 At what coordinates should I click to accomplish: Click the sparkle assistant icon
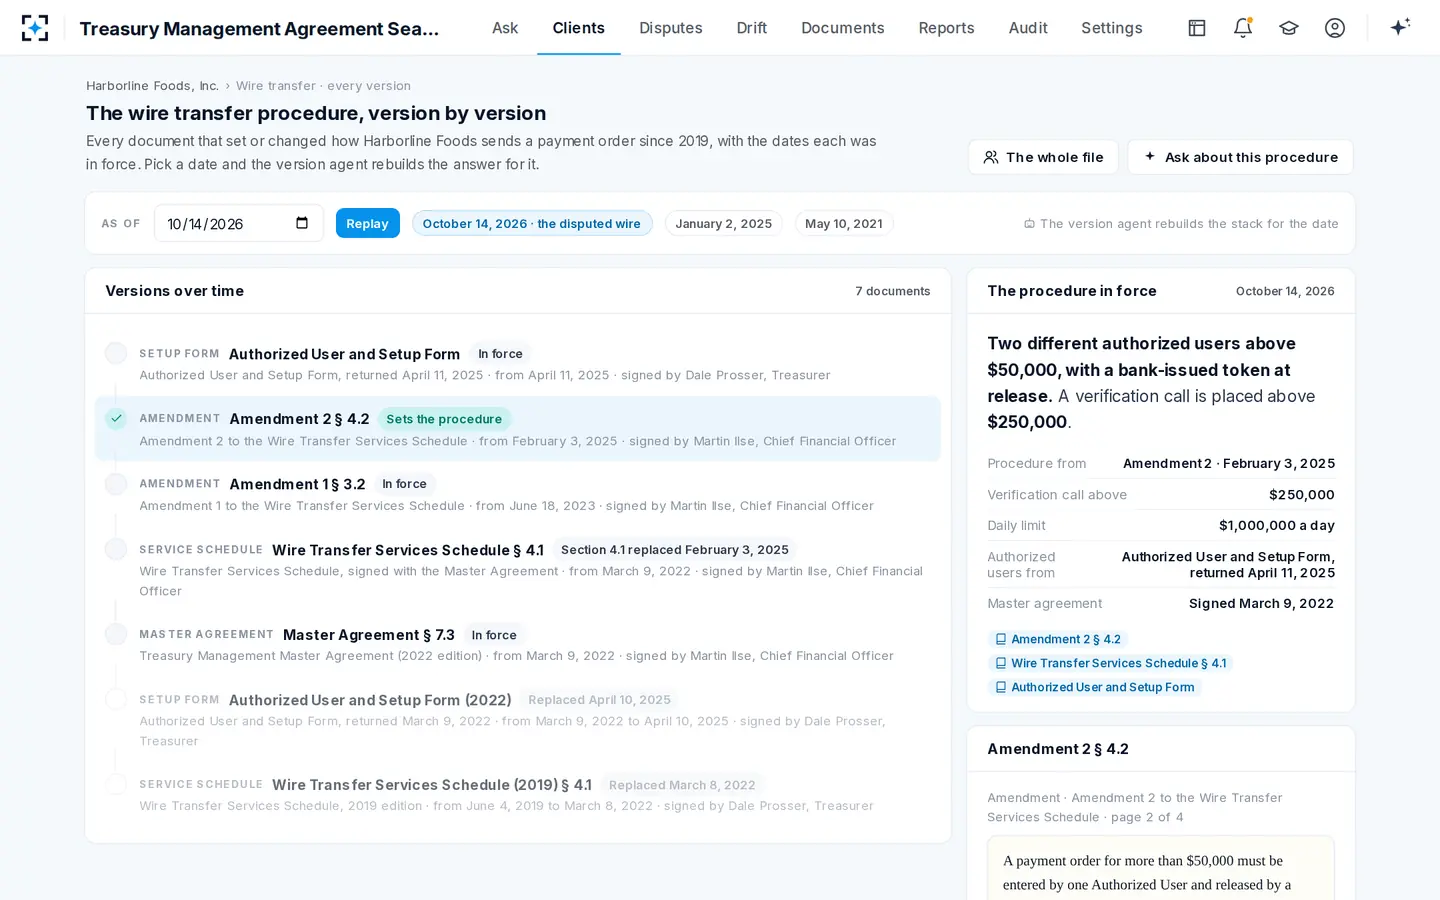click(x=1400, y=27)
